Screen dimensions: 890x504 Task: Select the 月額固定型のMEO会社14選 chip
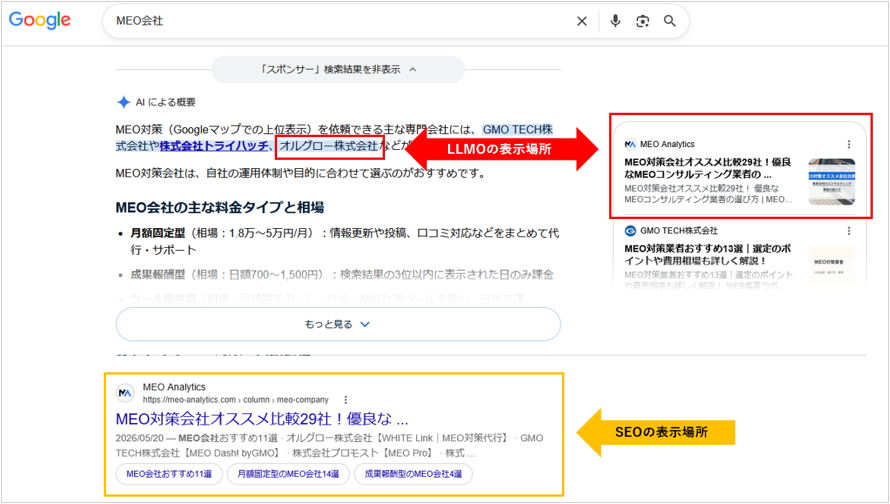click(288, 474)
